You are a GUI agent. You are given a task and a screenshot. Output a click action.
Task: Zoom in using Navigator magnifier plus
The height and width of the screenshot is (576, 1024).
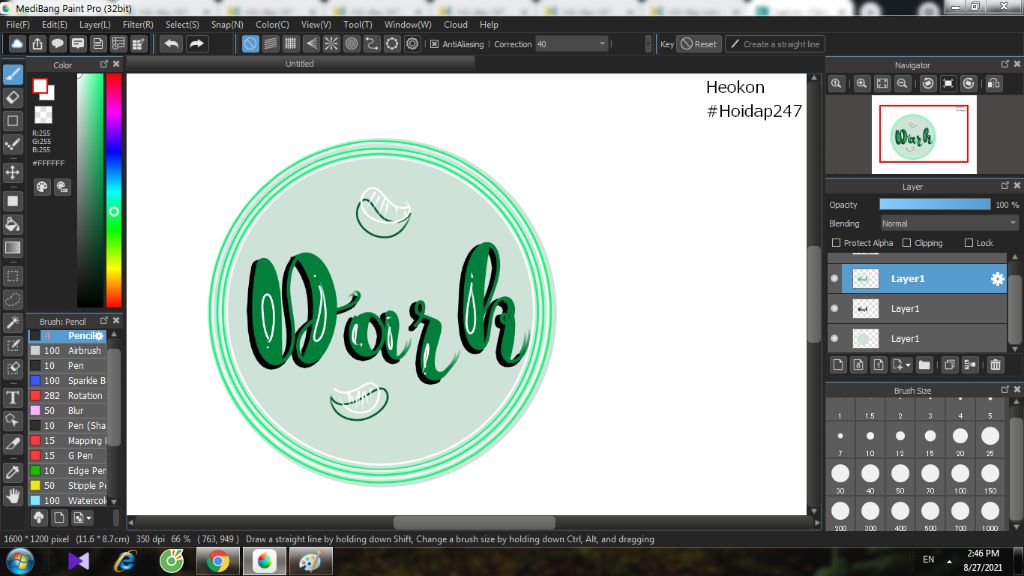pos(862,84)
